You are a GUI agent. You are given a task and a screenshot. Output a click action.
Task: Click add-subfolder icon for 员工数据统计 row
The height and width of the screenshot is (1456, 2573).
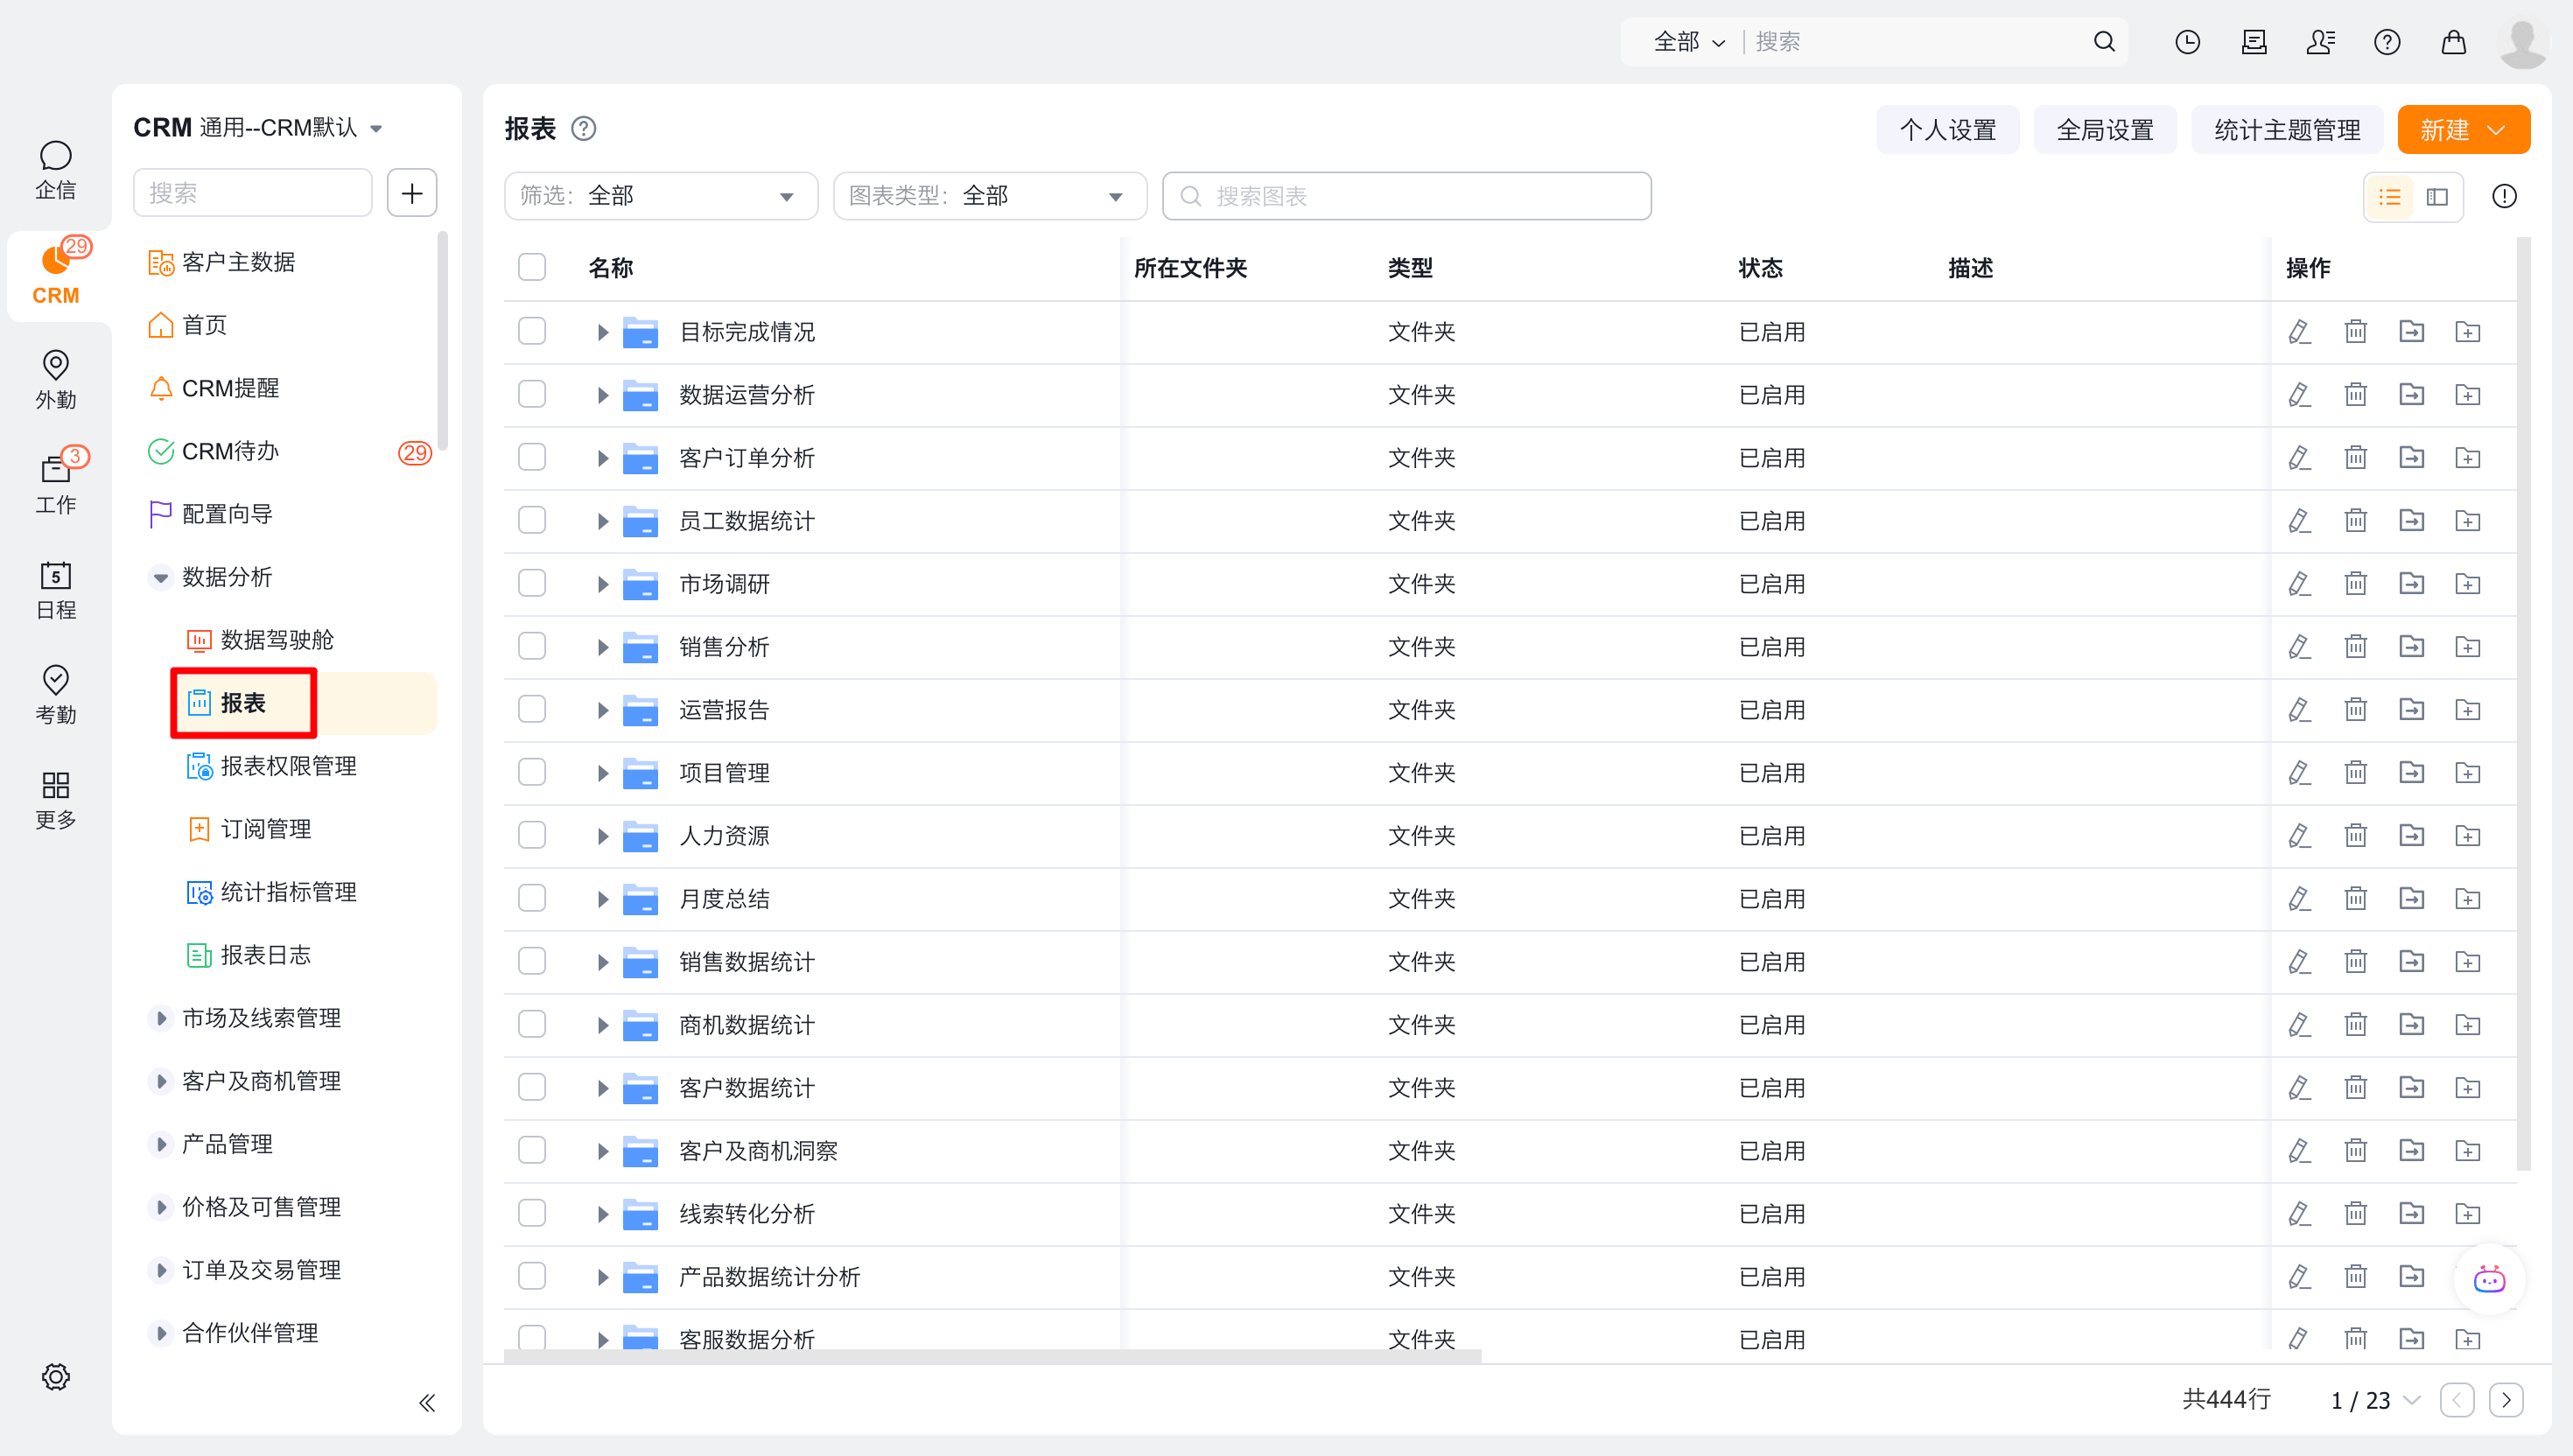tap(2467, 521)
